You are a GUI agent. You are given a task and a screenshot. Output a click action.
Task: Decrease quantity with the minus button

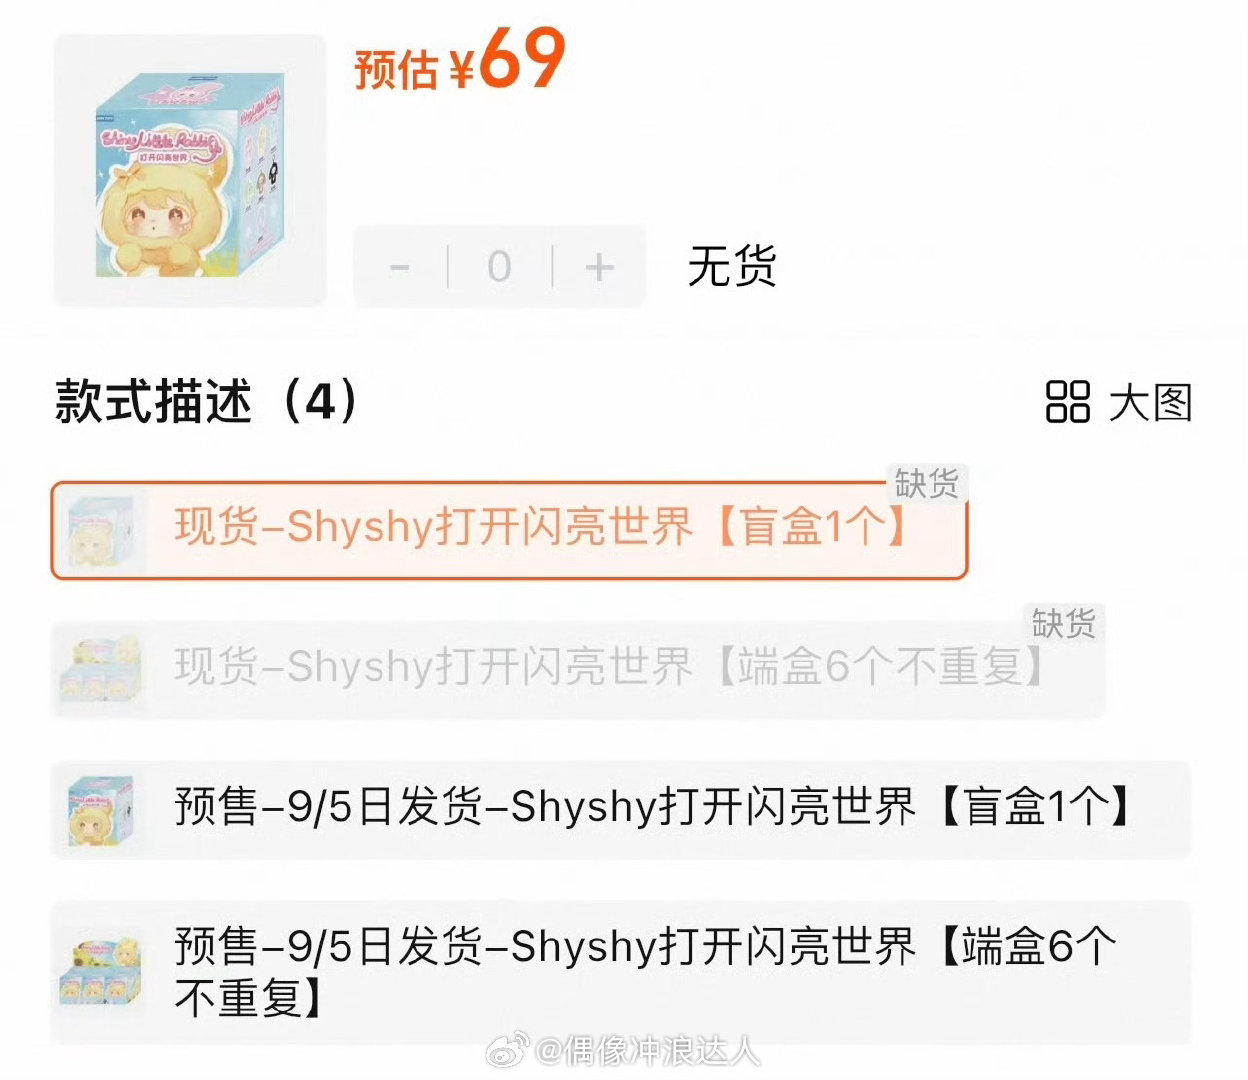400,267
